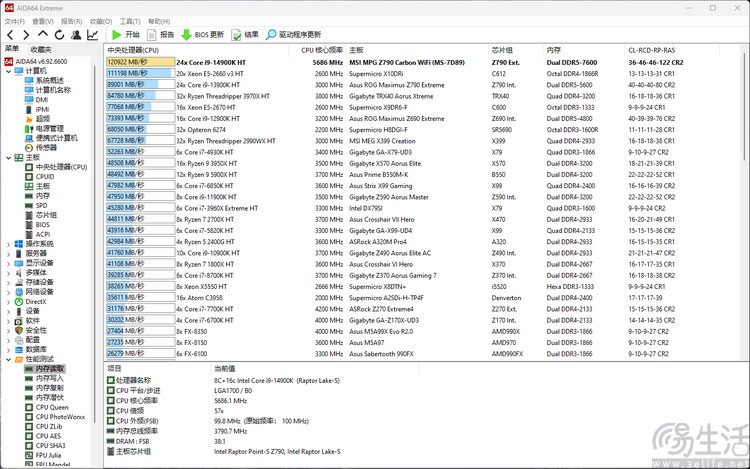Open the 超频 flame item
The image size is (750, 469).
click(x=38, y=119)
